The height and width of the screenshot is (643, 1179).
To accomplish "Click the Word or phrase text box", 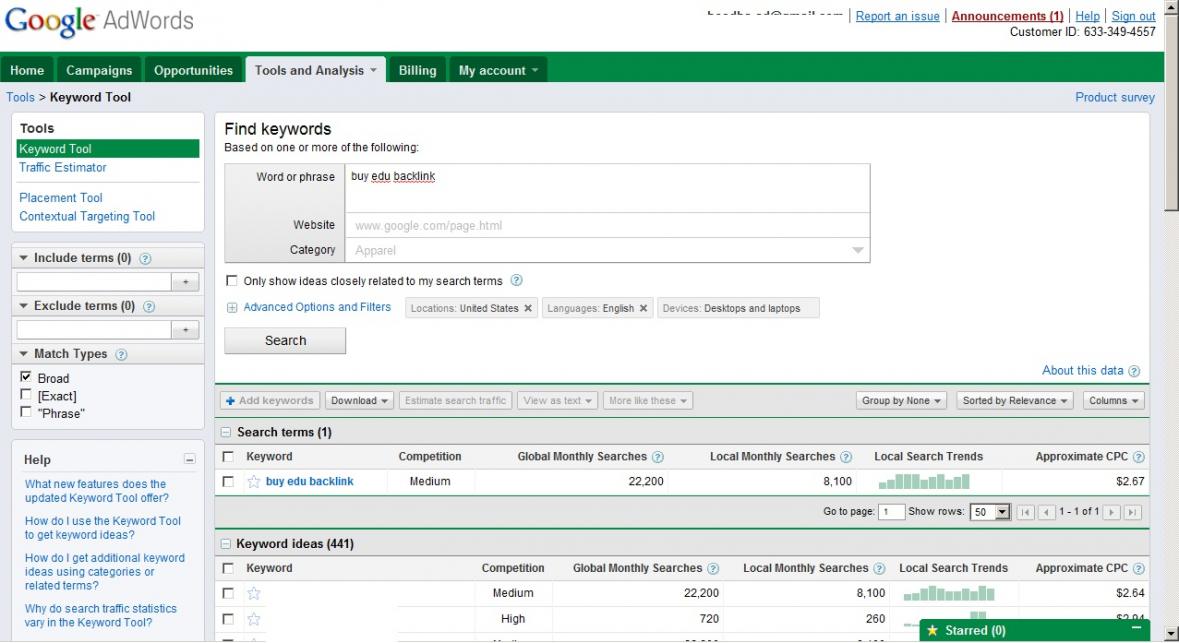I will point(607,188).
